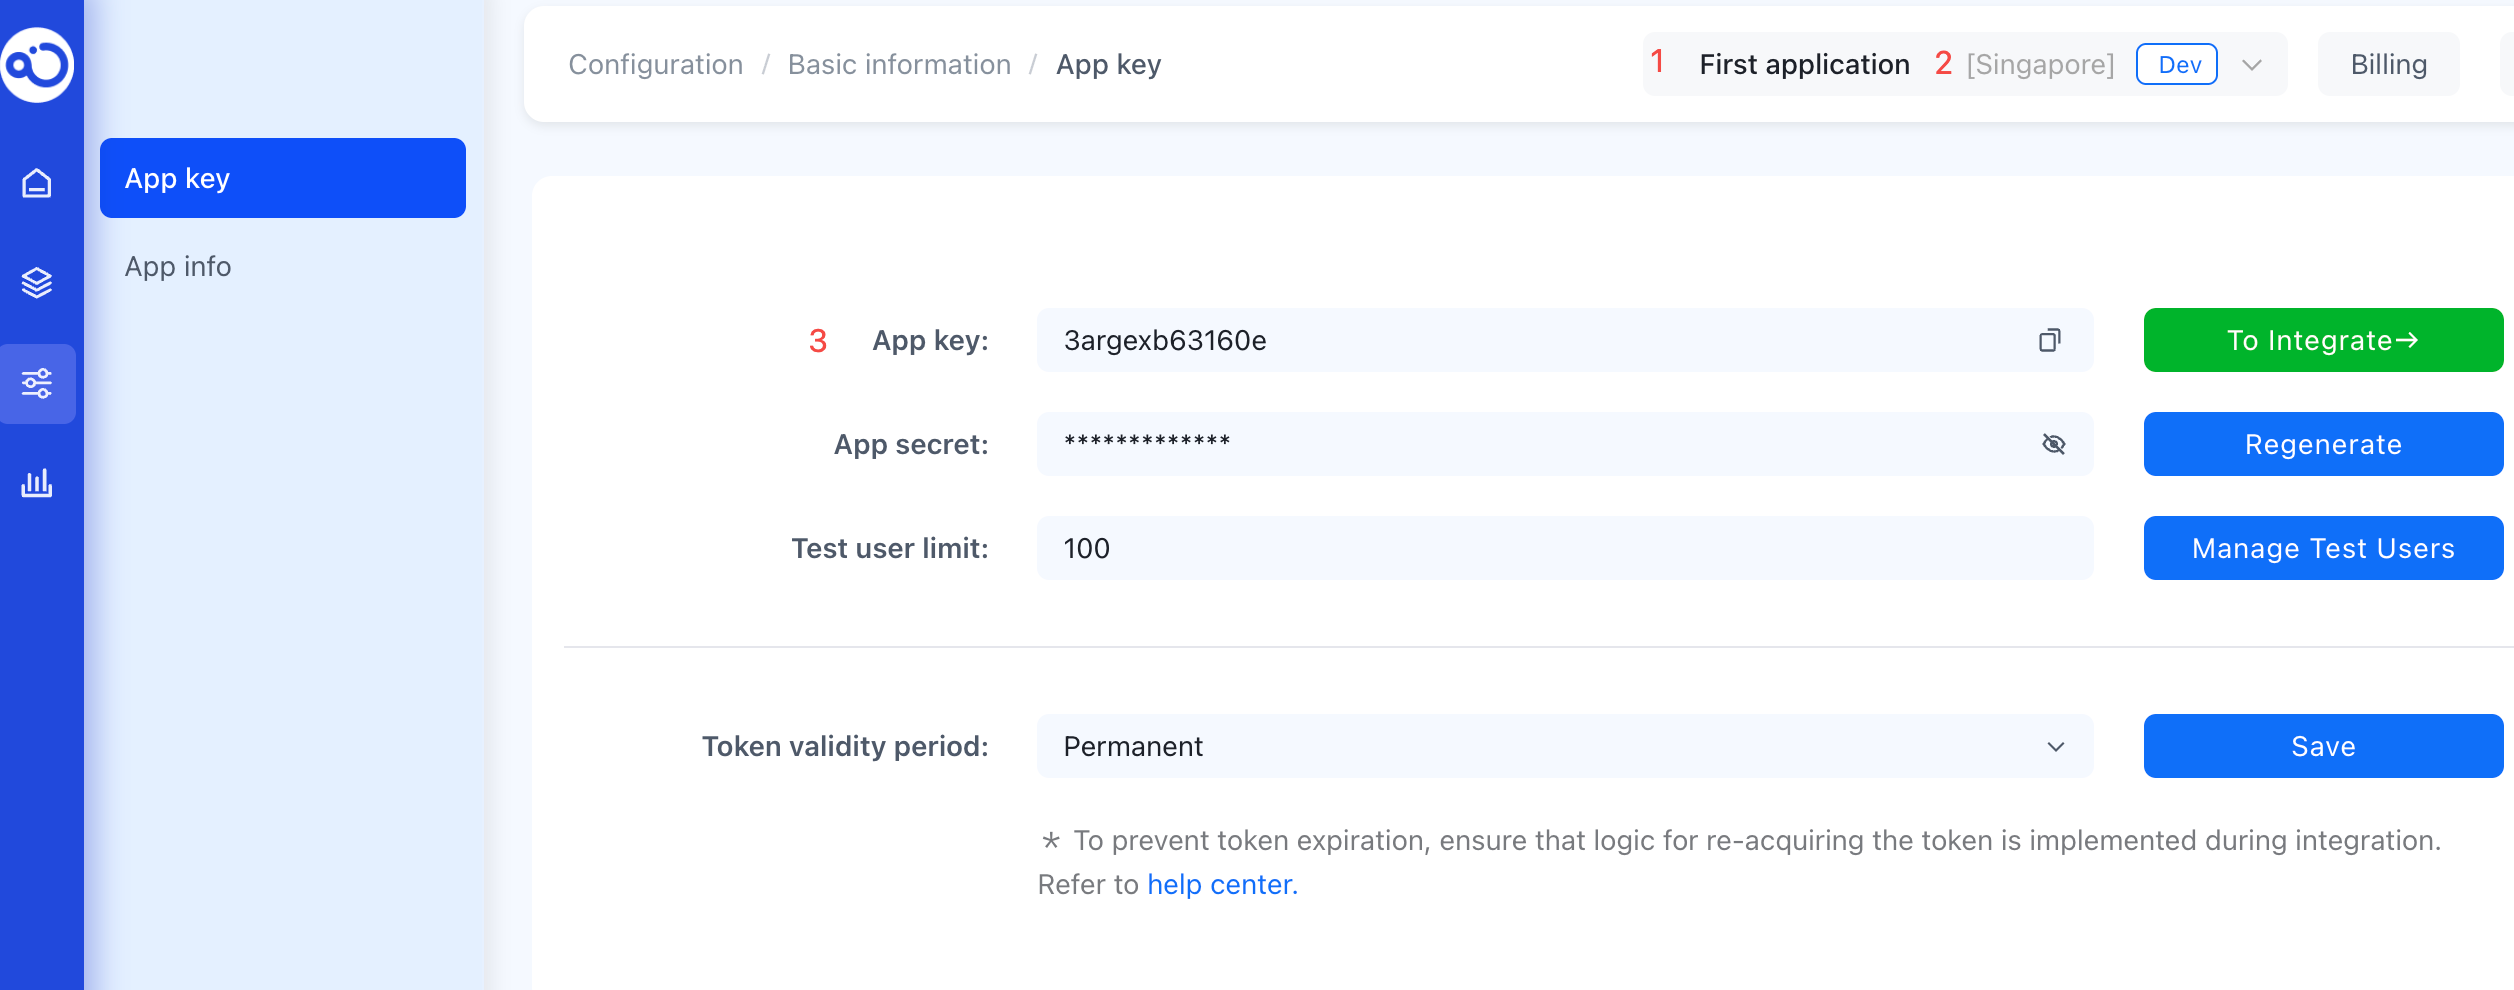Expand the application switcher chevron
Viewport: 2514px width, 990px height.
pos(2251,65)
